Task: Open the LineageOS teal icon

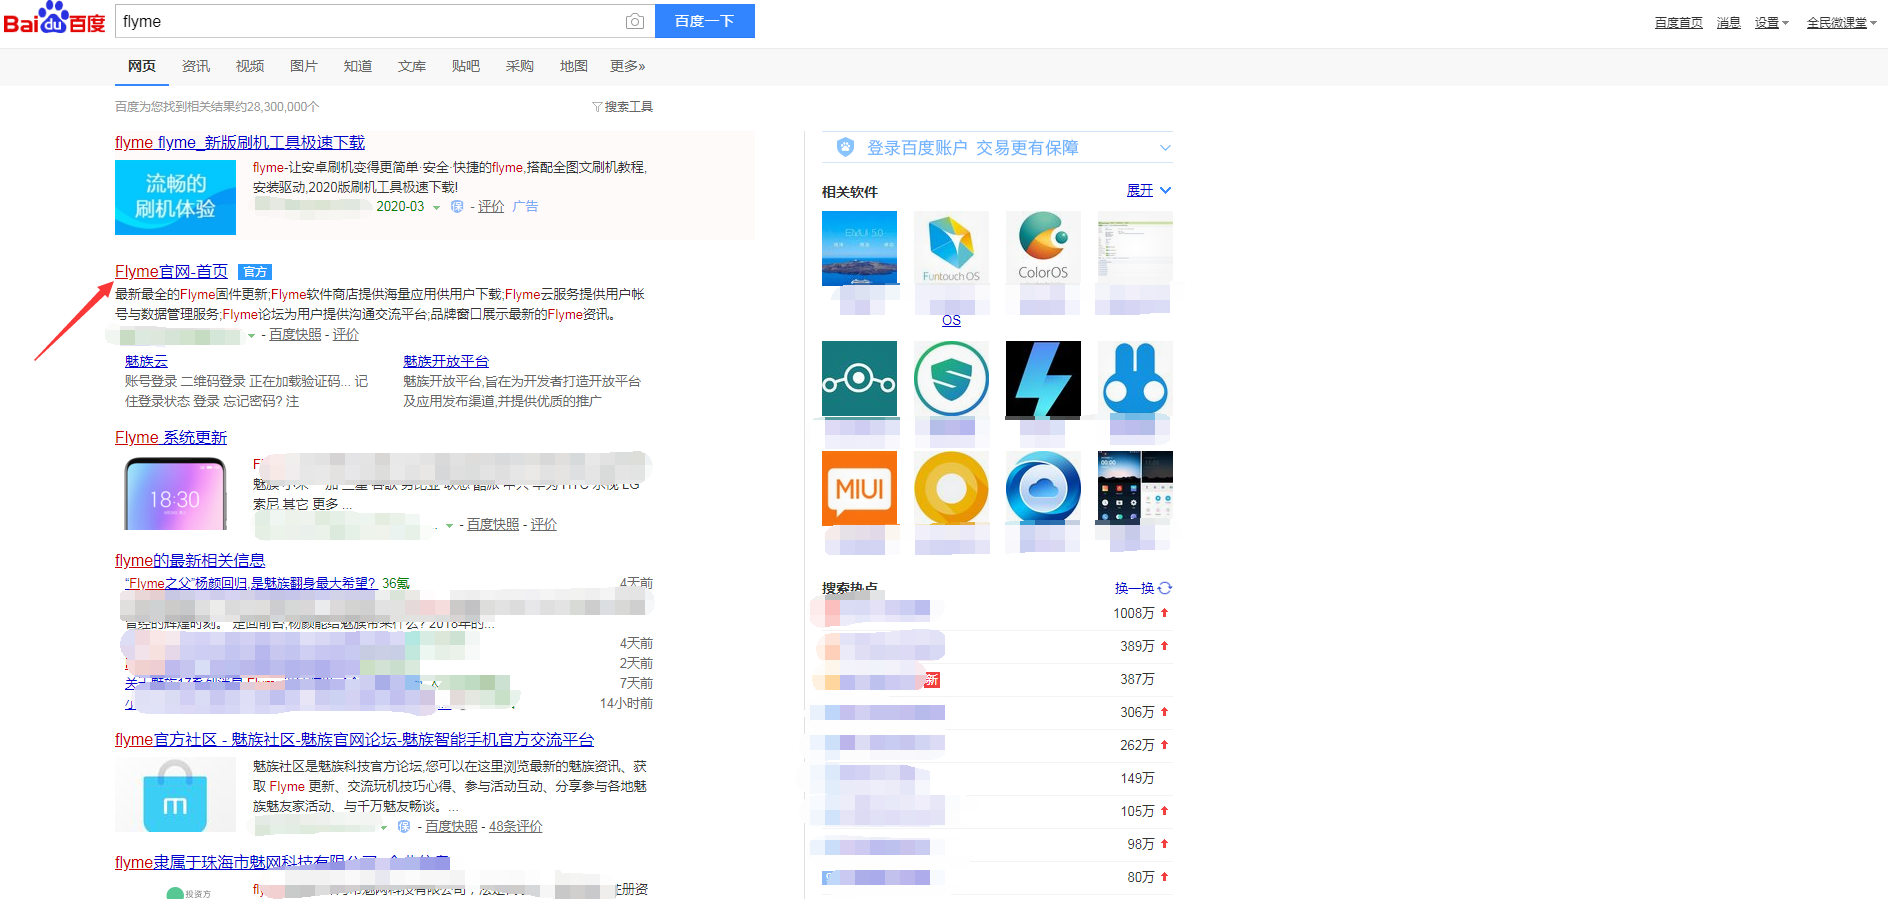Action: [x=859, y=379]
